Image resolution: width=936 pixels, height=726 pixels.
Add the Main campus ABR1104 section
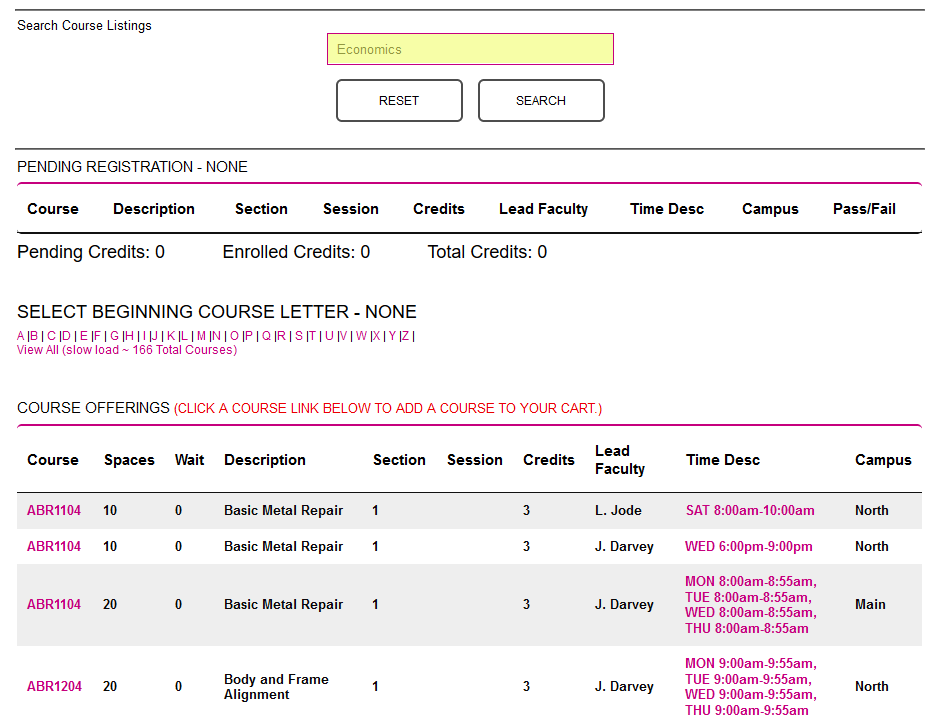click(x=53, y=604)
